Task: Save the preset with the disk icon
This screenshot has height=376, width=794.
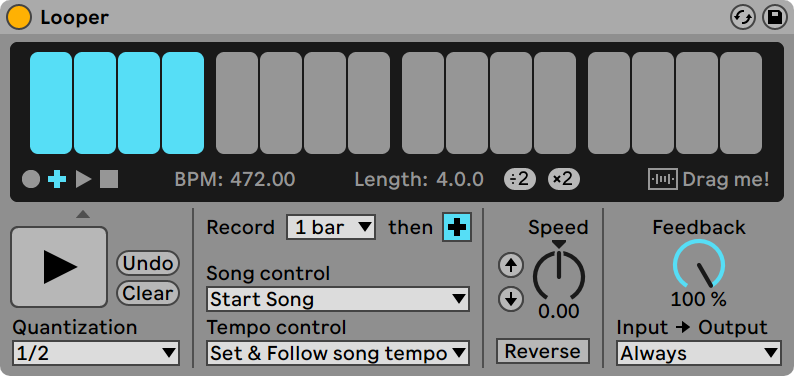Action: click(774, 18)
